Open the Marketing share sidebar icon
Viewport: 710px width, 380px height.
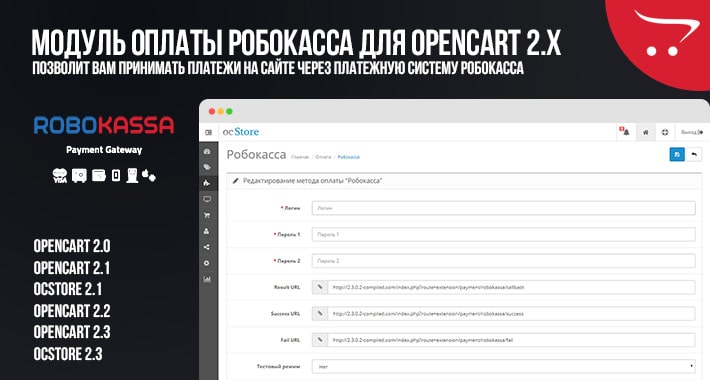pyautogui.click(x=207, y=247)
